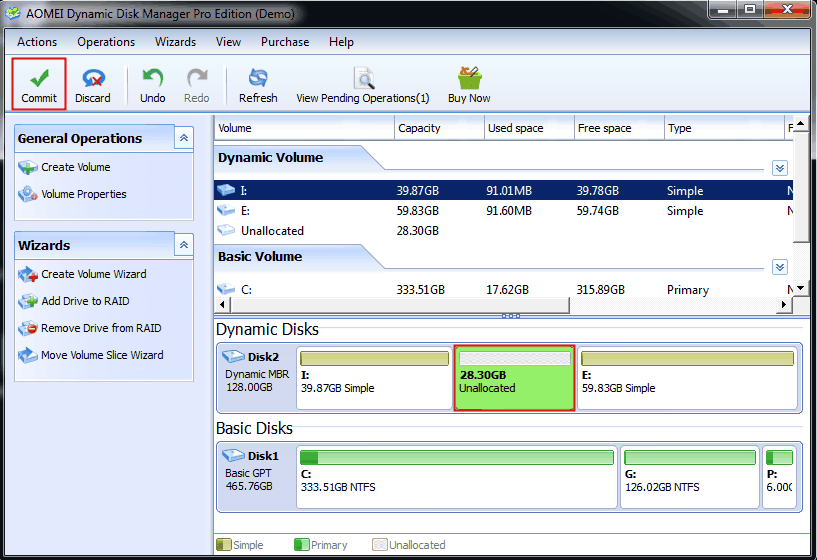Image resolution: width=817 pixels, height=560 pixels.
Task: Open the Purchase menu
Action: coord(285,42)
